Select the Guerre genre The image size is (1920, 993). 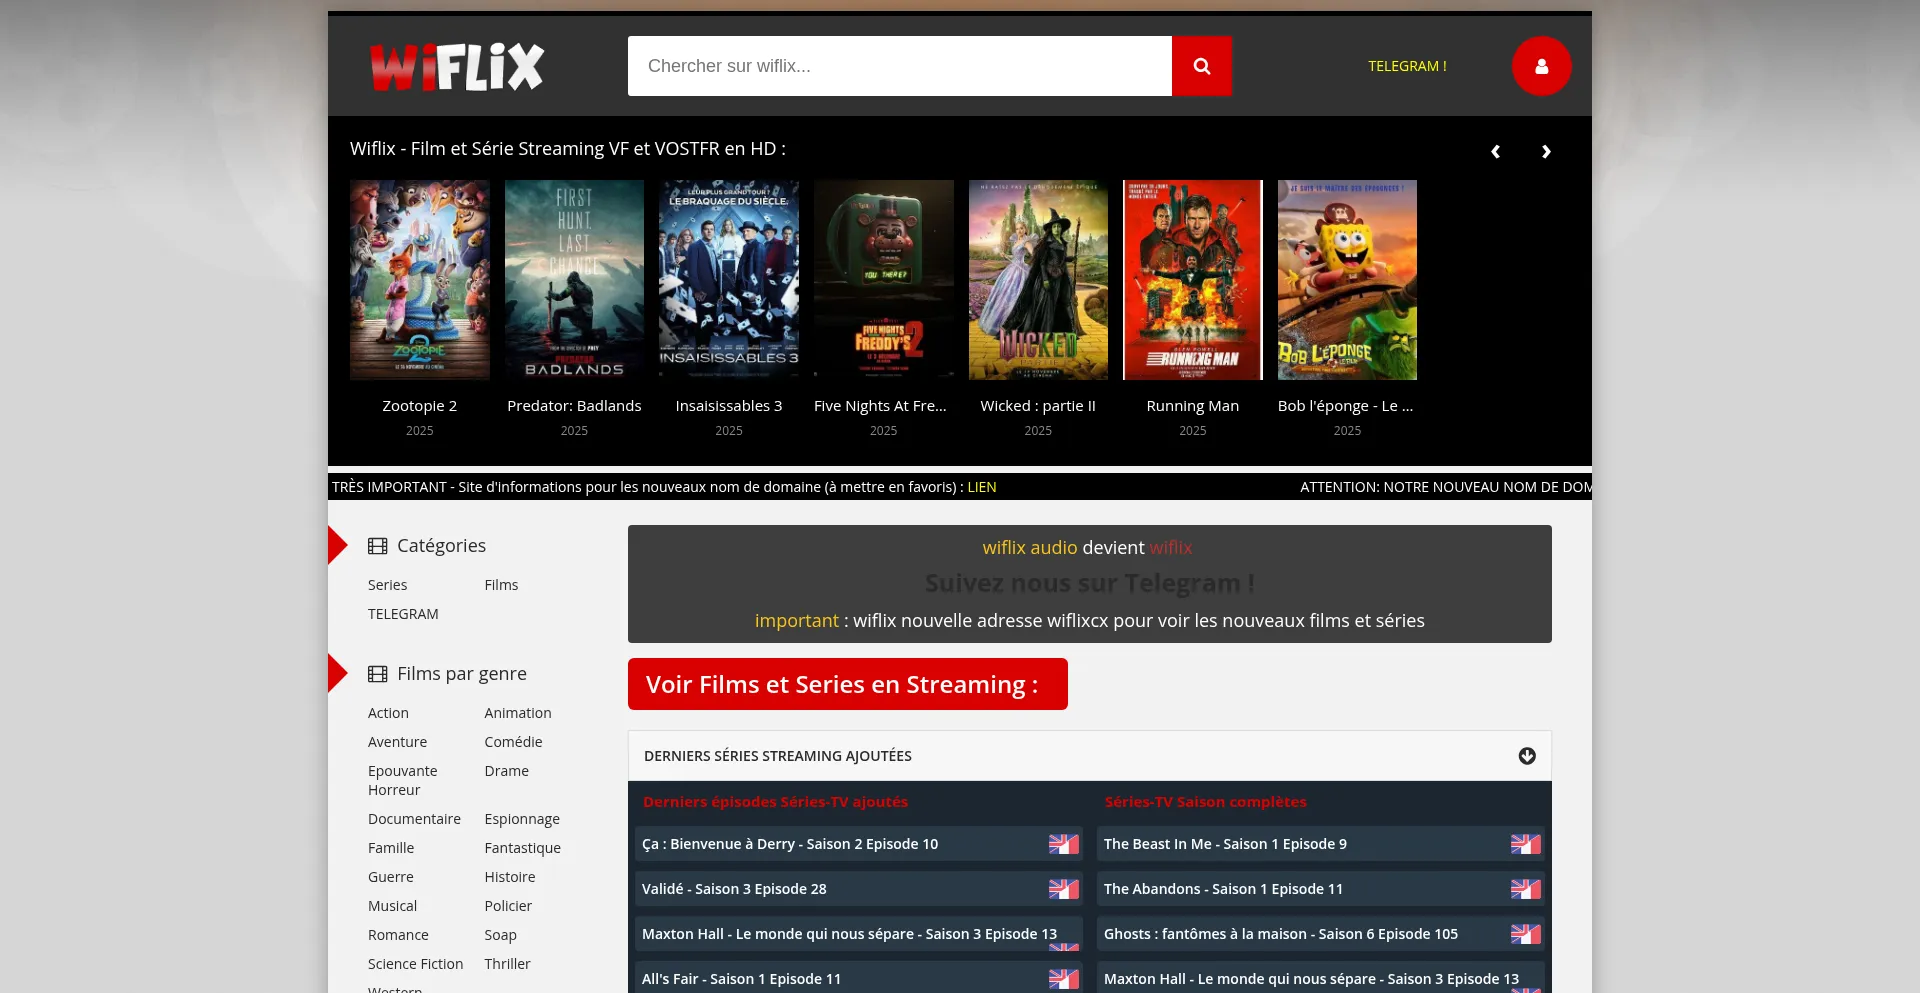pyautogui.click(x=391, y=877)
